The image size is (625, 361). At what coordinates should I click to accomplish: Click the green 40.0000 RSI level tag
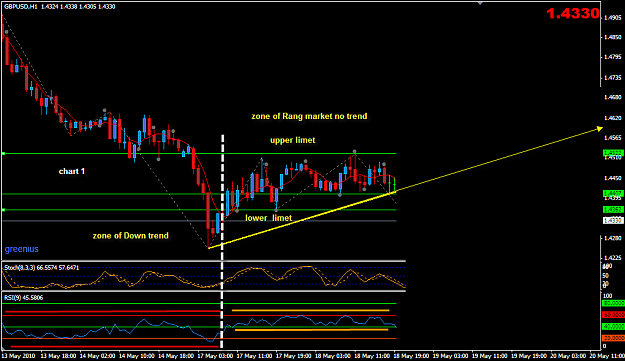tap(613, 327)
